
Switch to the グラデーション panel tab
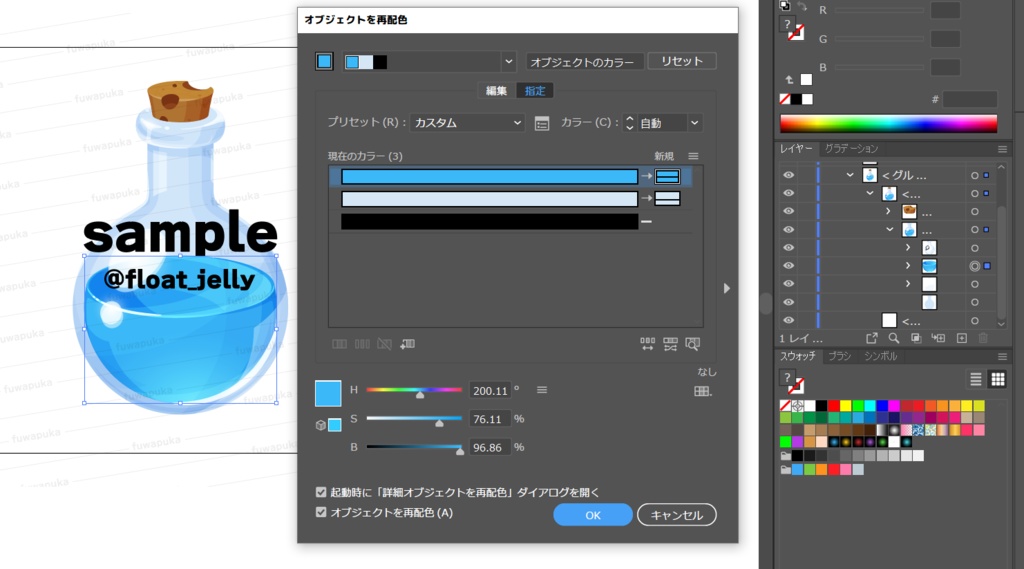[852, 149]
